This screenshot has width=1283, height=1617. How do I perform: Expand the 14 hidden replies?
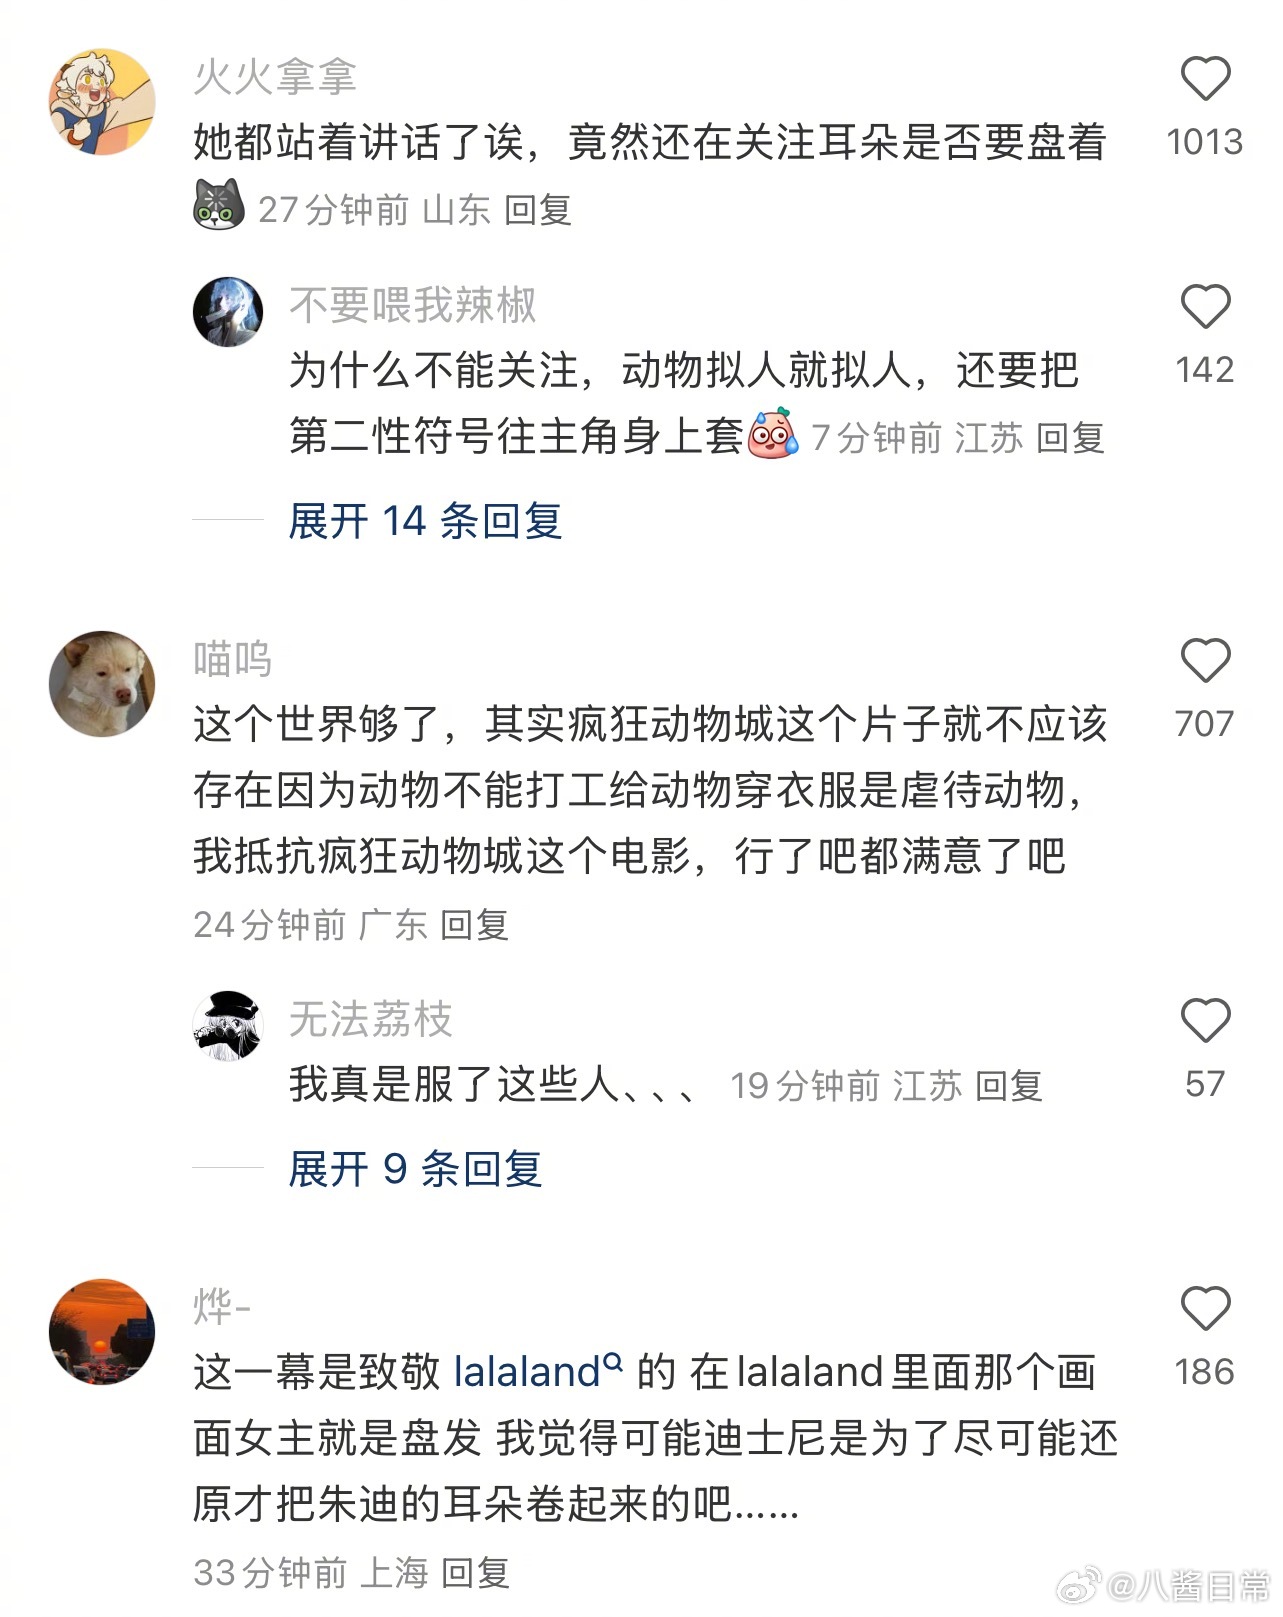(x=425, y=522)
